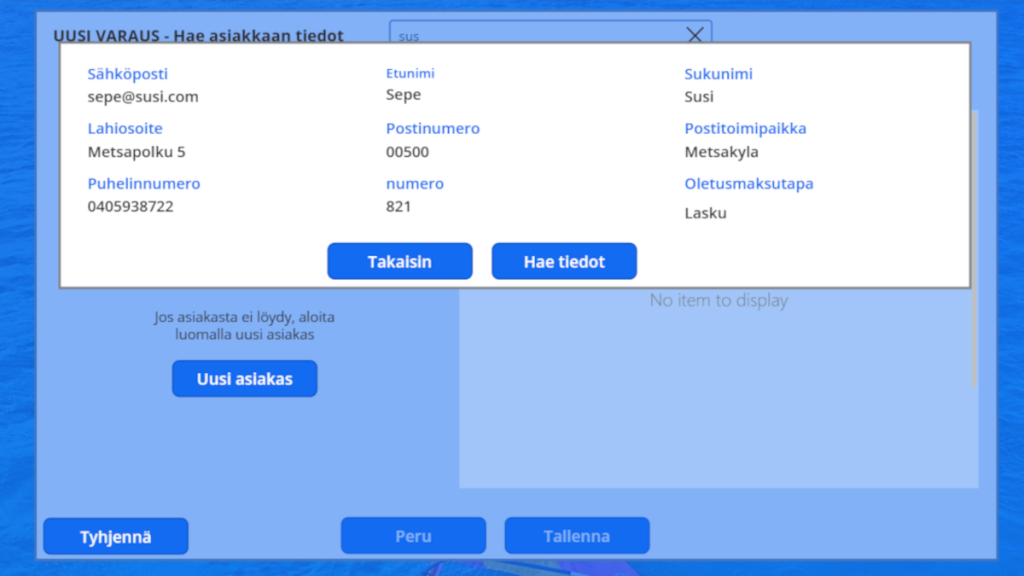Image resolution: width=1024 pixels, height=576 pixels.
Task: Click the Lahiosoite label
Action: coord(125,129)
